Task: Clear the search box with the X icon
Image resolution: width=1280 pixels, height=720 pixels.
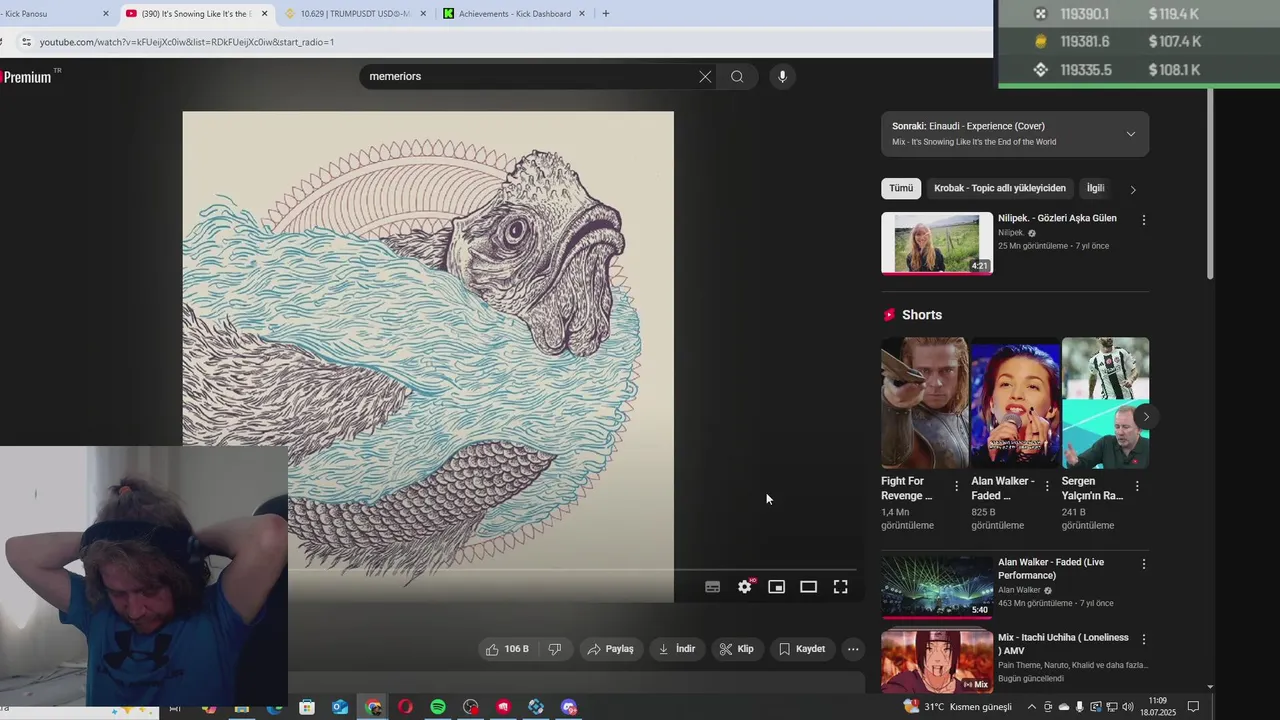Action: pos(705,77)
